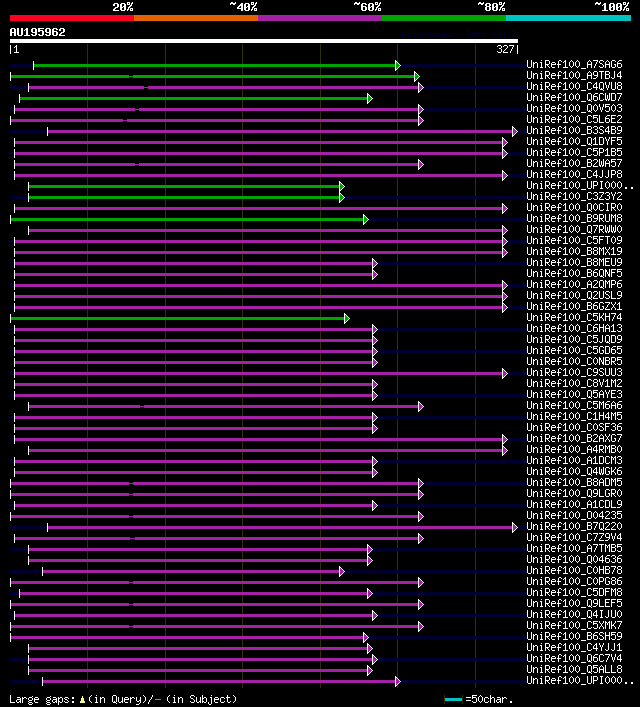Click the purple ~60% identity legend bar
640x707 pixels.
point(320,18)
